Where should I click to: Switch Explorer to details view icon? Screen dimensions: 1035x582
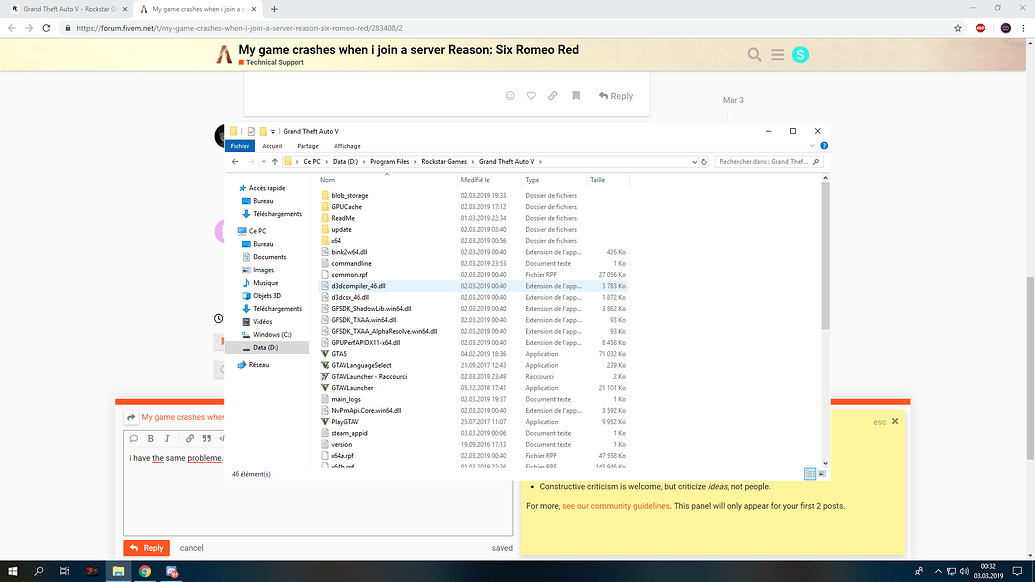click(x=810, y=474)
